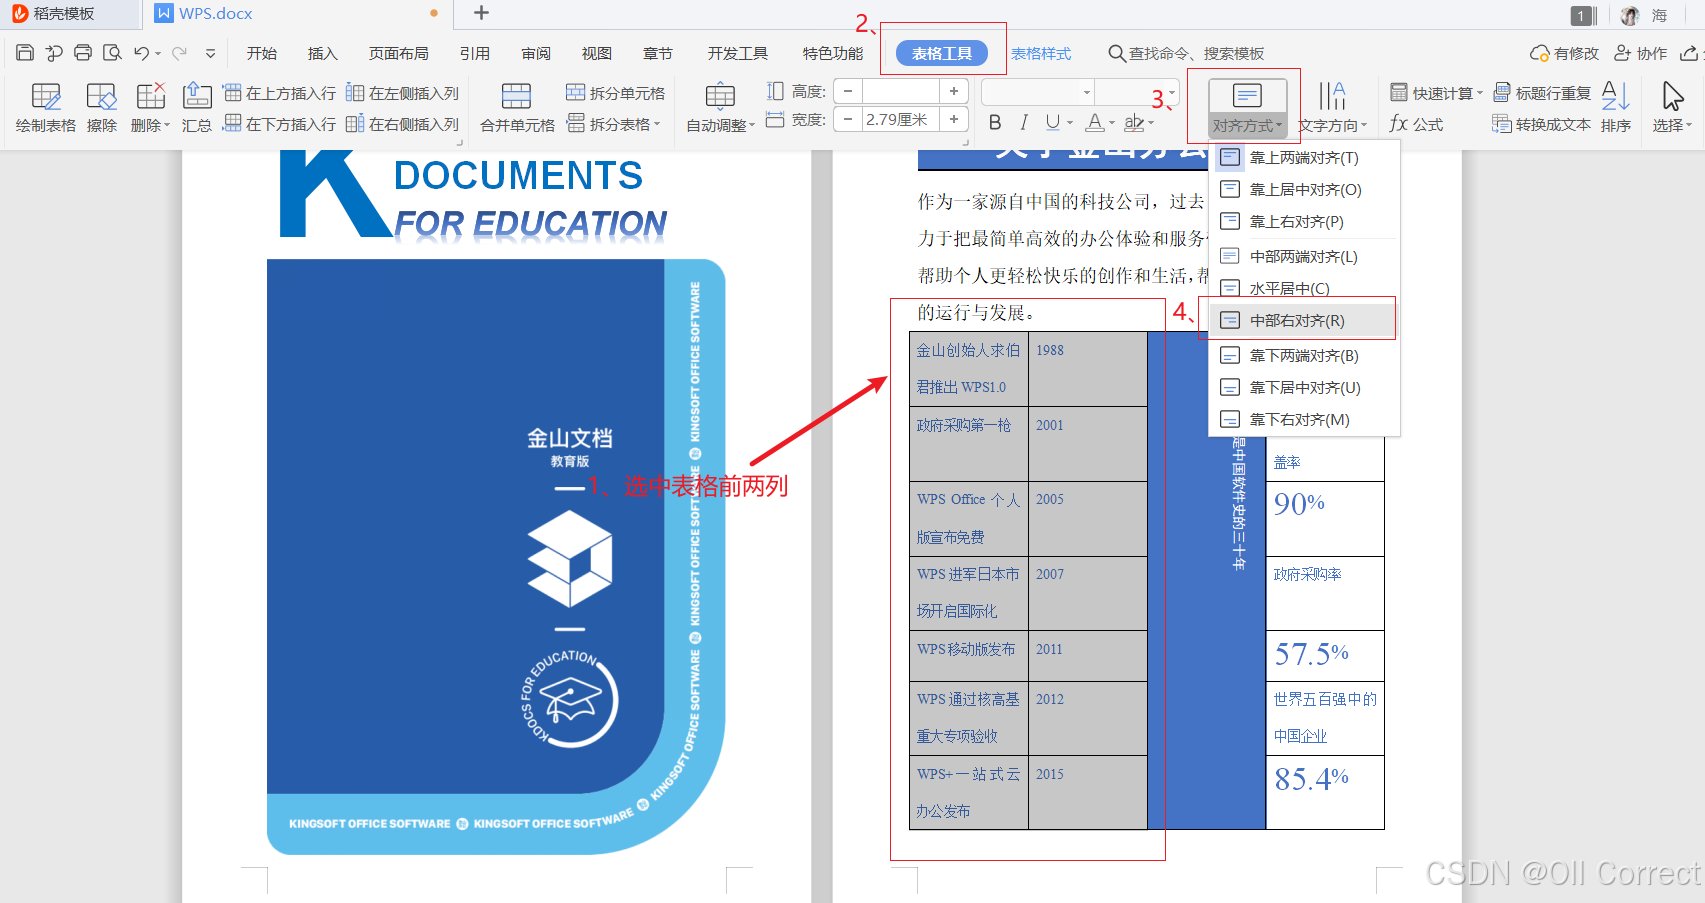Open Split Table (拆分表格) dropdown
1705x903 pixels.
614,124
